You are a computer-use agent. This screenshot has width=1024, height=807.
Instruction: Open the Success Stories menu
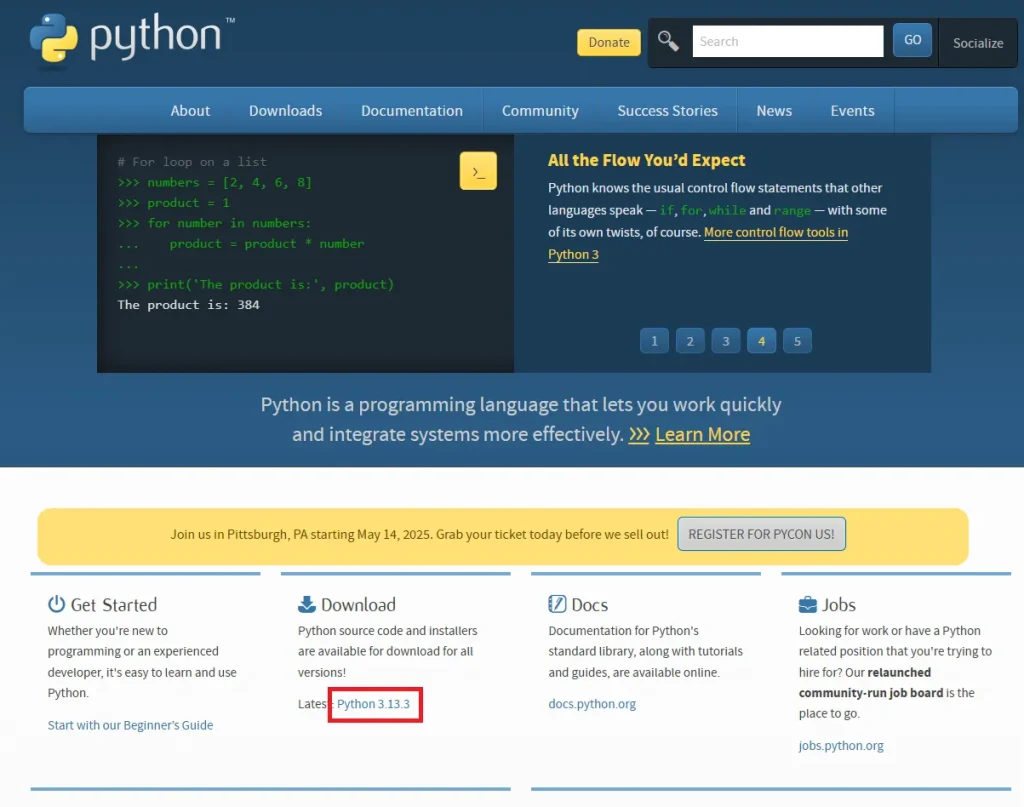pos(667,110)
